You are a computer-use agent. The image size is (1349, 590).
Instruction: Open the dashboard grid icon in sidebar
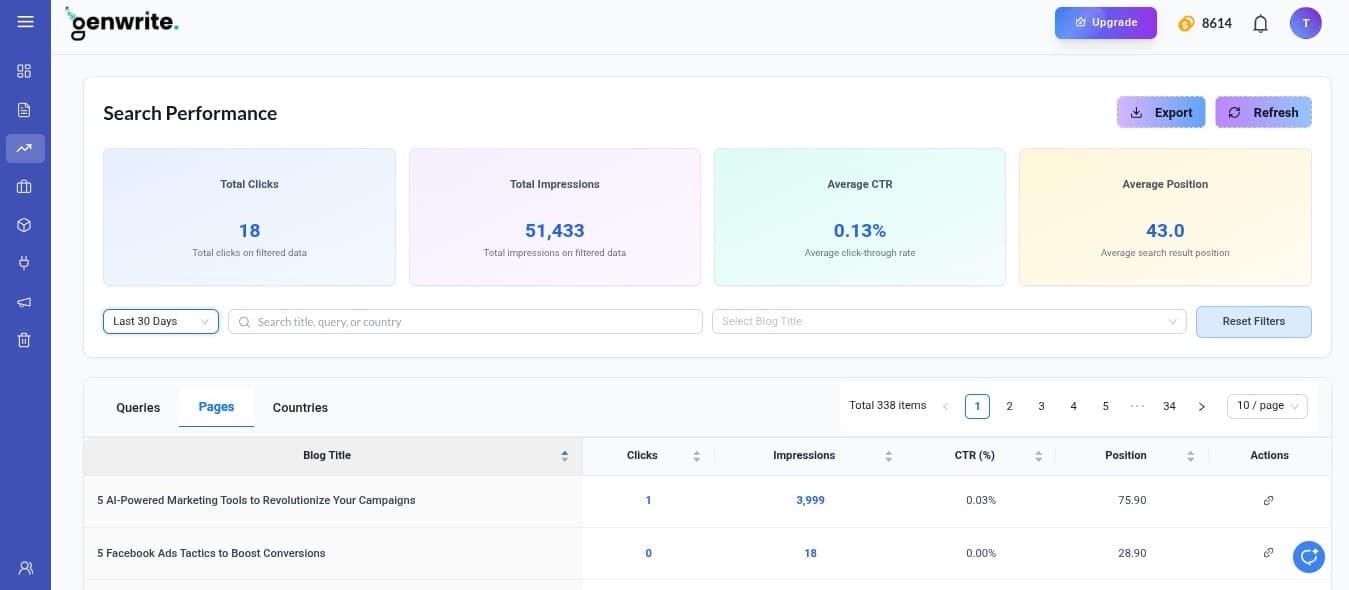25,71
